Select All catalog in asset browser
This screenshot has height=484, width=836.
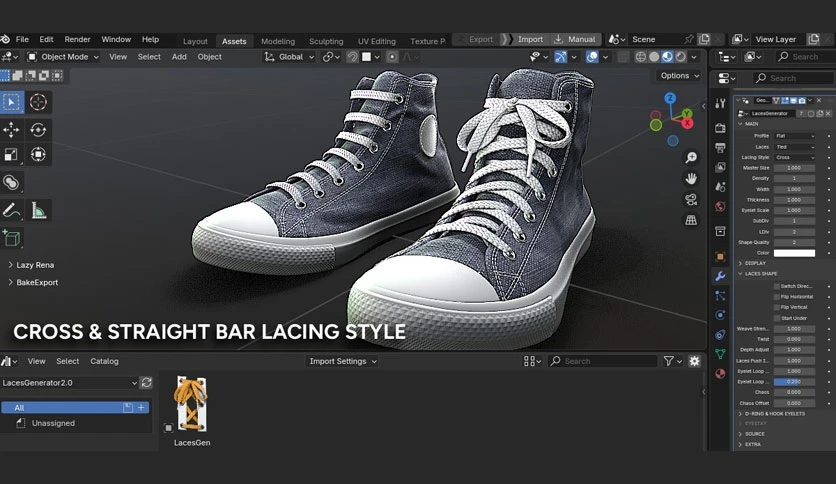(x=75, y=408)
